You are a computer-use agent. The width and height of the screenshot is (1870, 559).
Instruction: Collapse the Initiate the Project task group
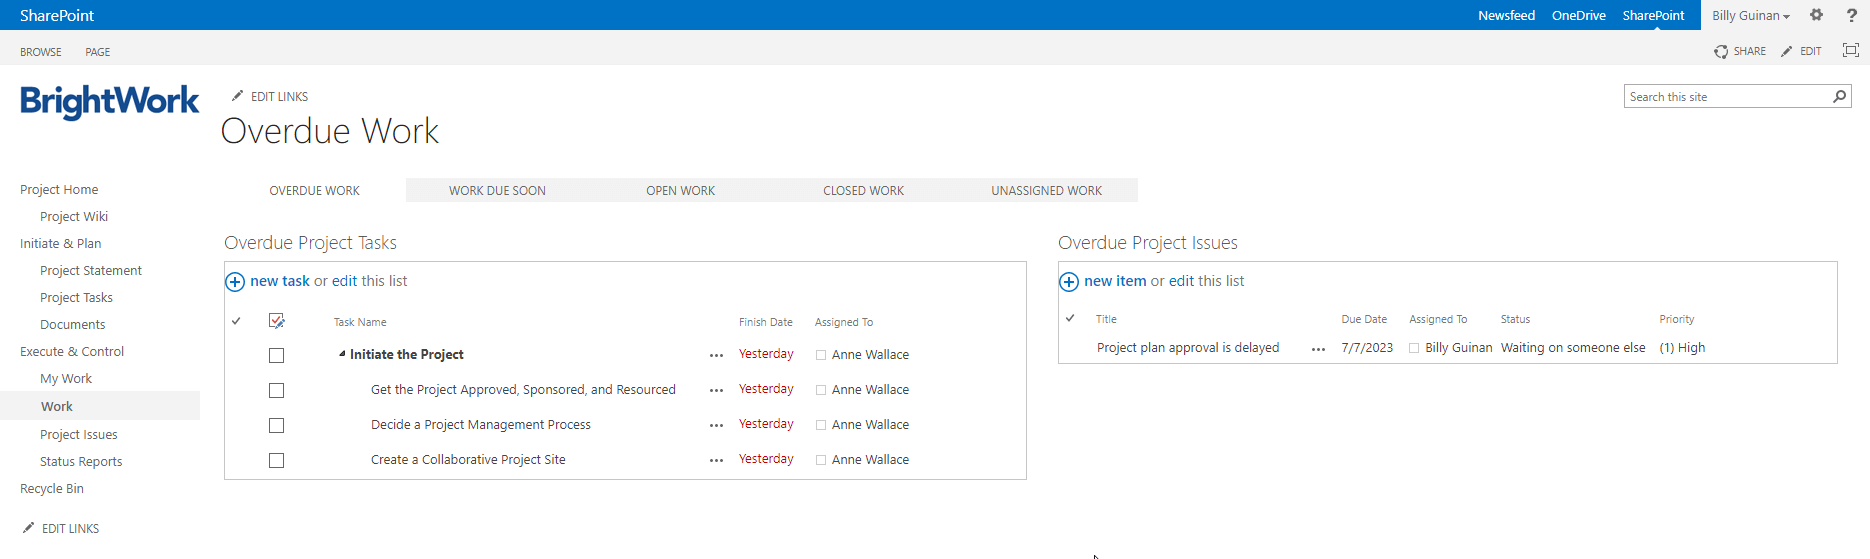[342, 354]
